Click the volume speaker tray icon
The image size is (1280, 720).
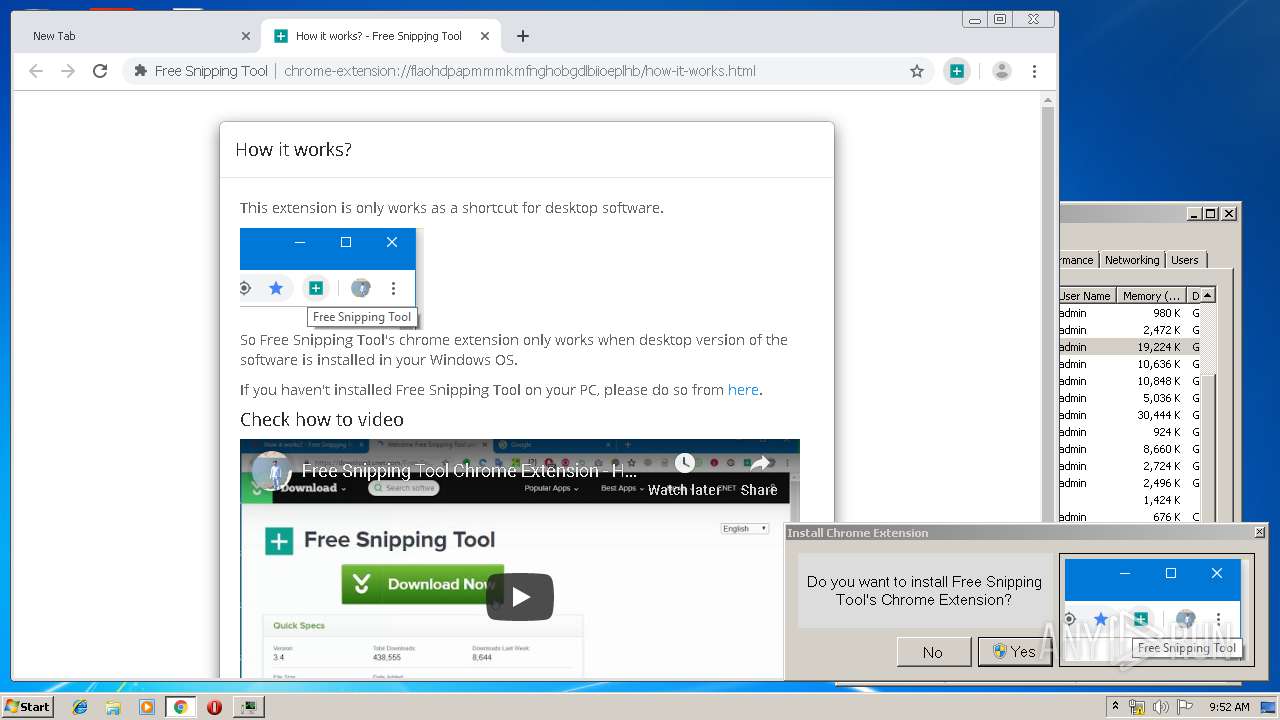coord(1161,707)
